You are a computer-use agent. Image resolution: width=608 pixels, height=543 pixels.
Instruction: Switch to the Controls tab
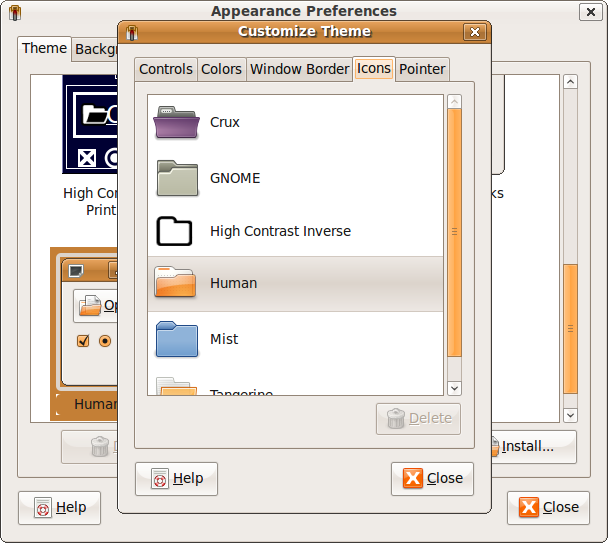tap(166, 69)
